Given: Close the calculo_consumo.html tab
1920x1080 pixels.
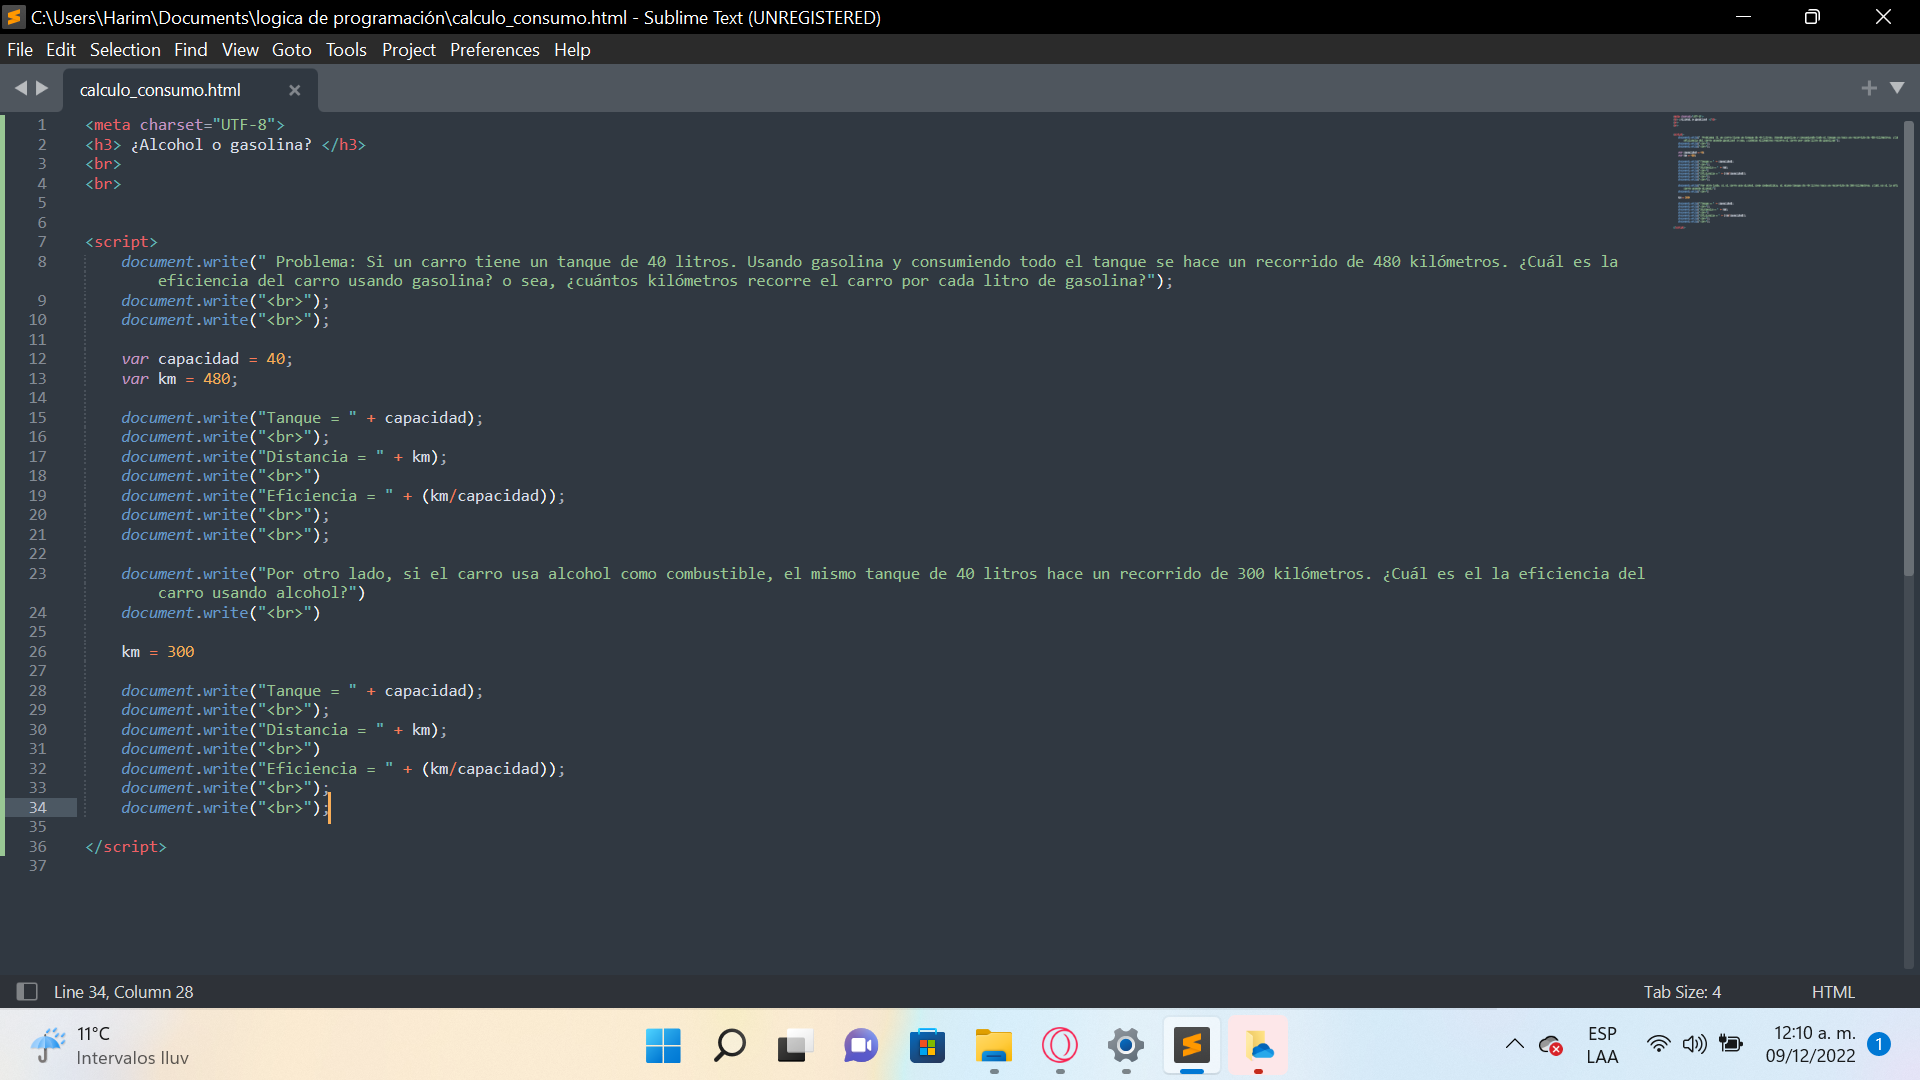Looking at the screenshot, I should click(295, 90).
